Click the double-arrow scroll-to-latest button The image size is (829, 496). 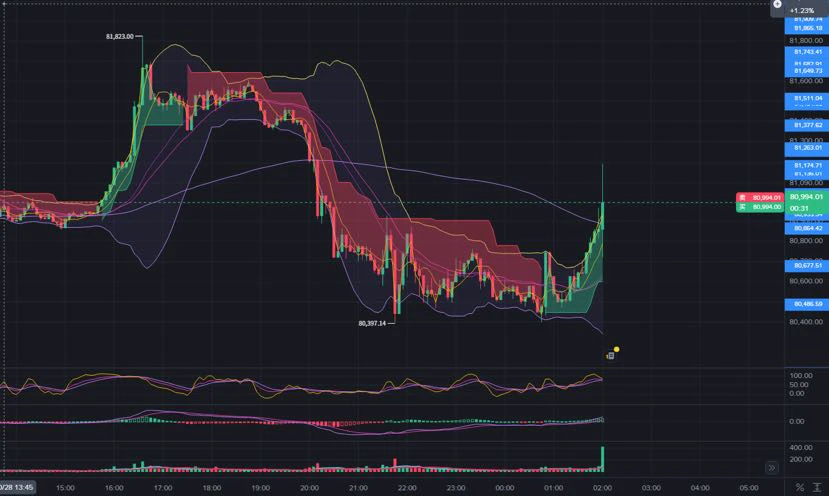[x=772, y=467]
